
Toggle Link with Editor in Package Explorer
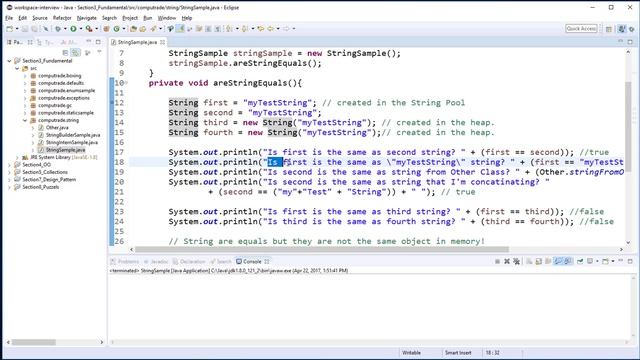(x=76, y=53)
